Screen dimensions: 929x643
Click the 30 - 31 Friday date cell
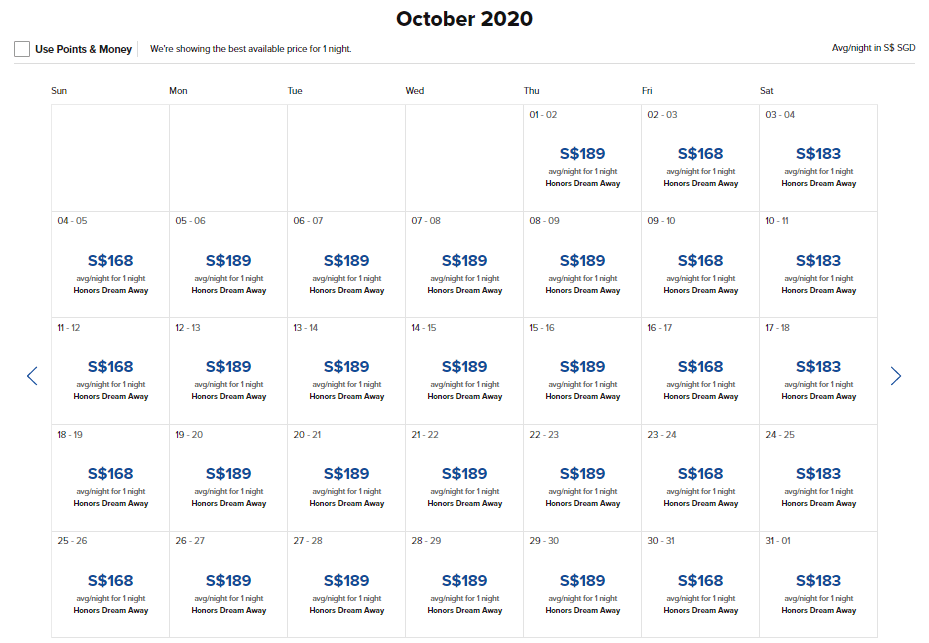point(700,585)
